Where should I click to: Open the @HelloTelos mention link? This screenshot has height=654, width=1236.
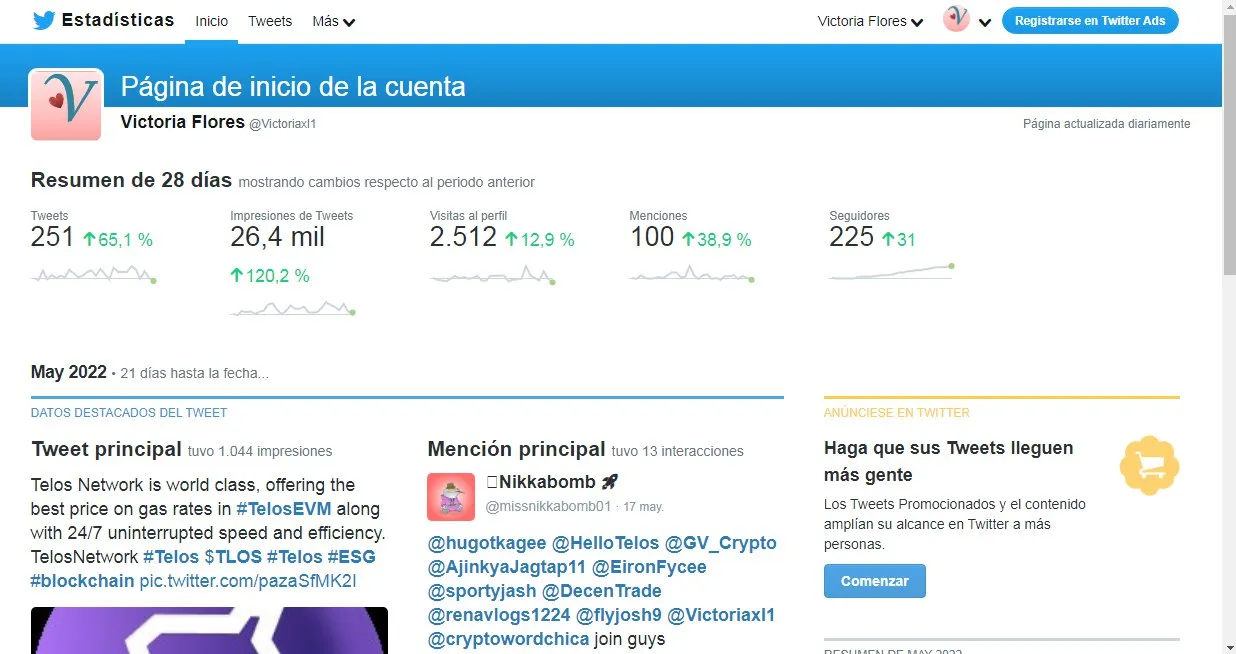pyautogui.click(x=606, y=543)
